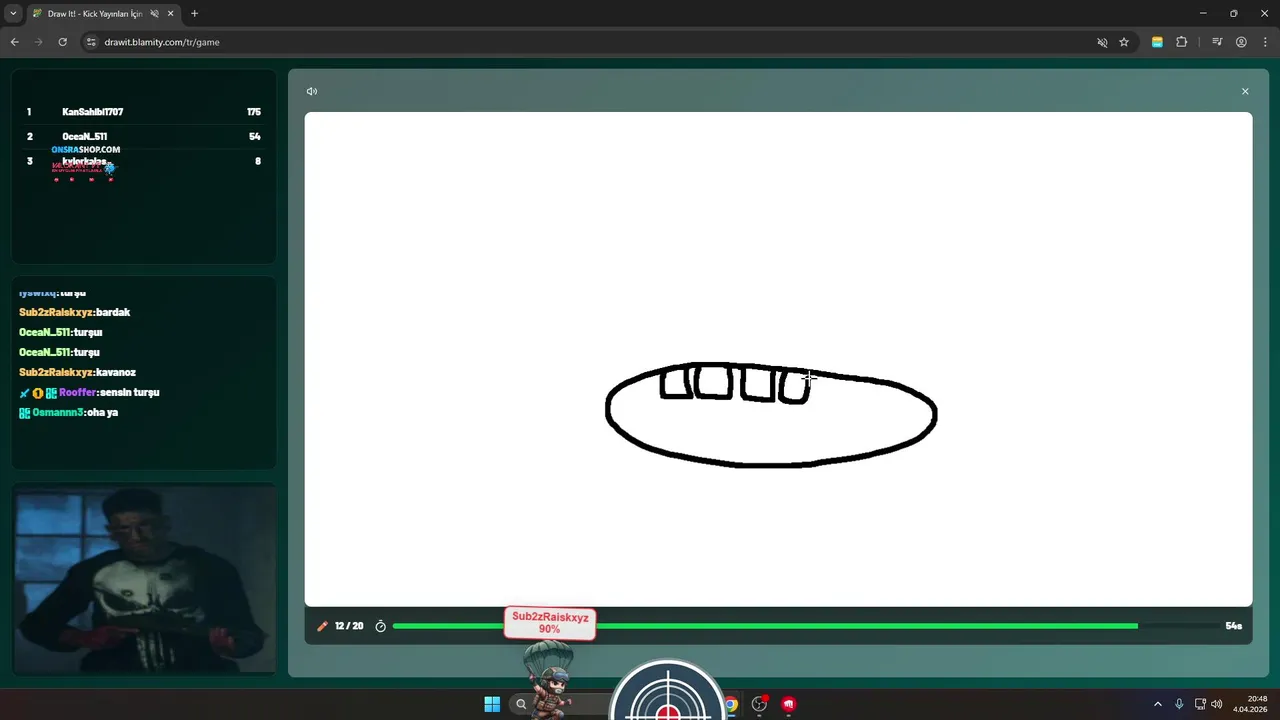Image resolution: width=1280 pixels, height=720 pixels.
Task: Open Chrome three-dot menu
Action: (x=1264, y=42)
